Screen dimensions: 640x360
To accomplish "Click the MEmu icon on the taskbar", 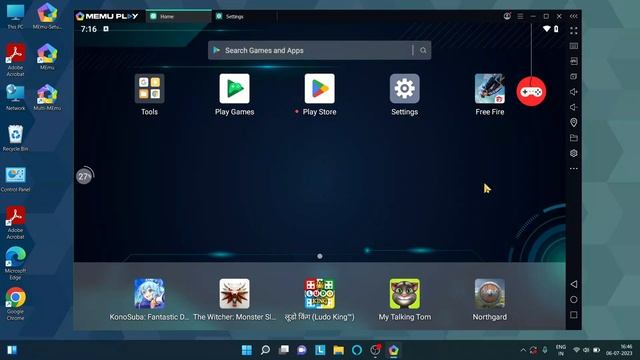I will point(393,350).
